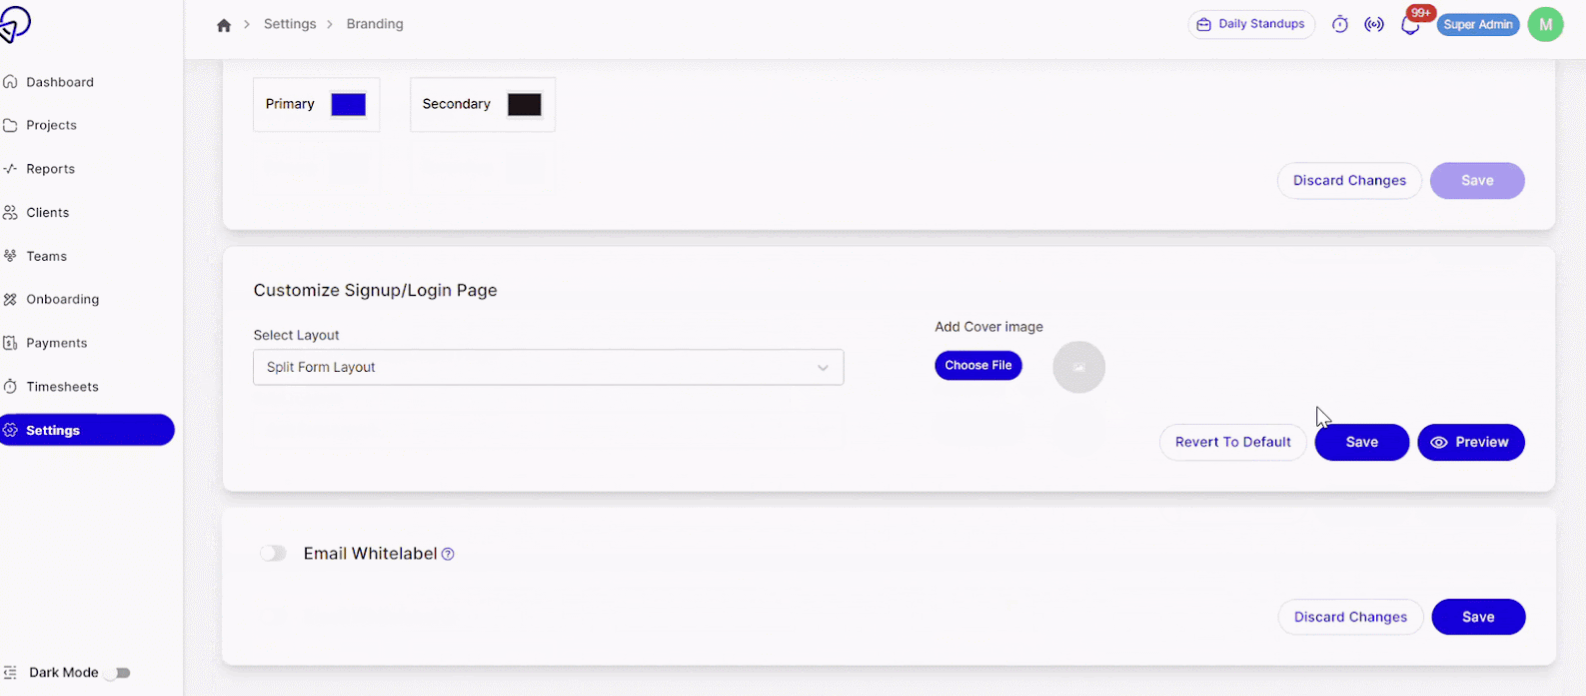Toggle the Email Whitelabel switch
This screenshot has height=696, width=1586.
[273, 553]
